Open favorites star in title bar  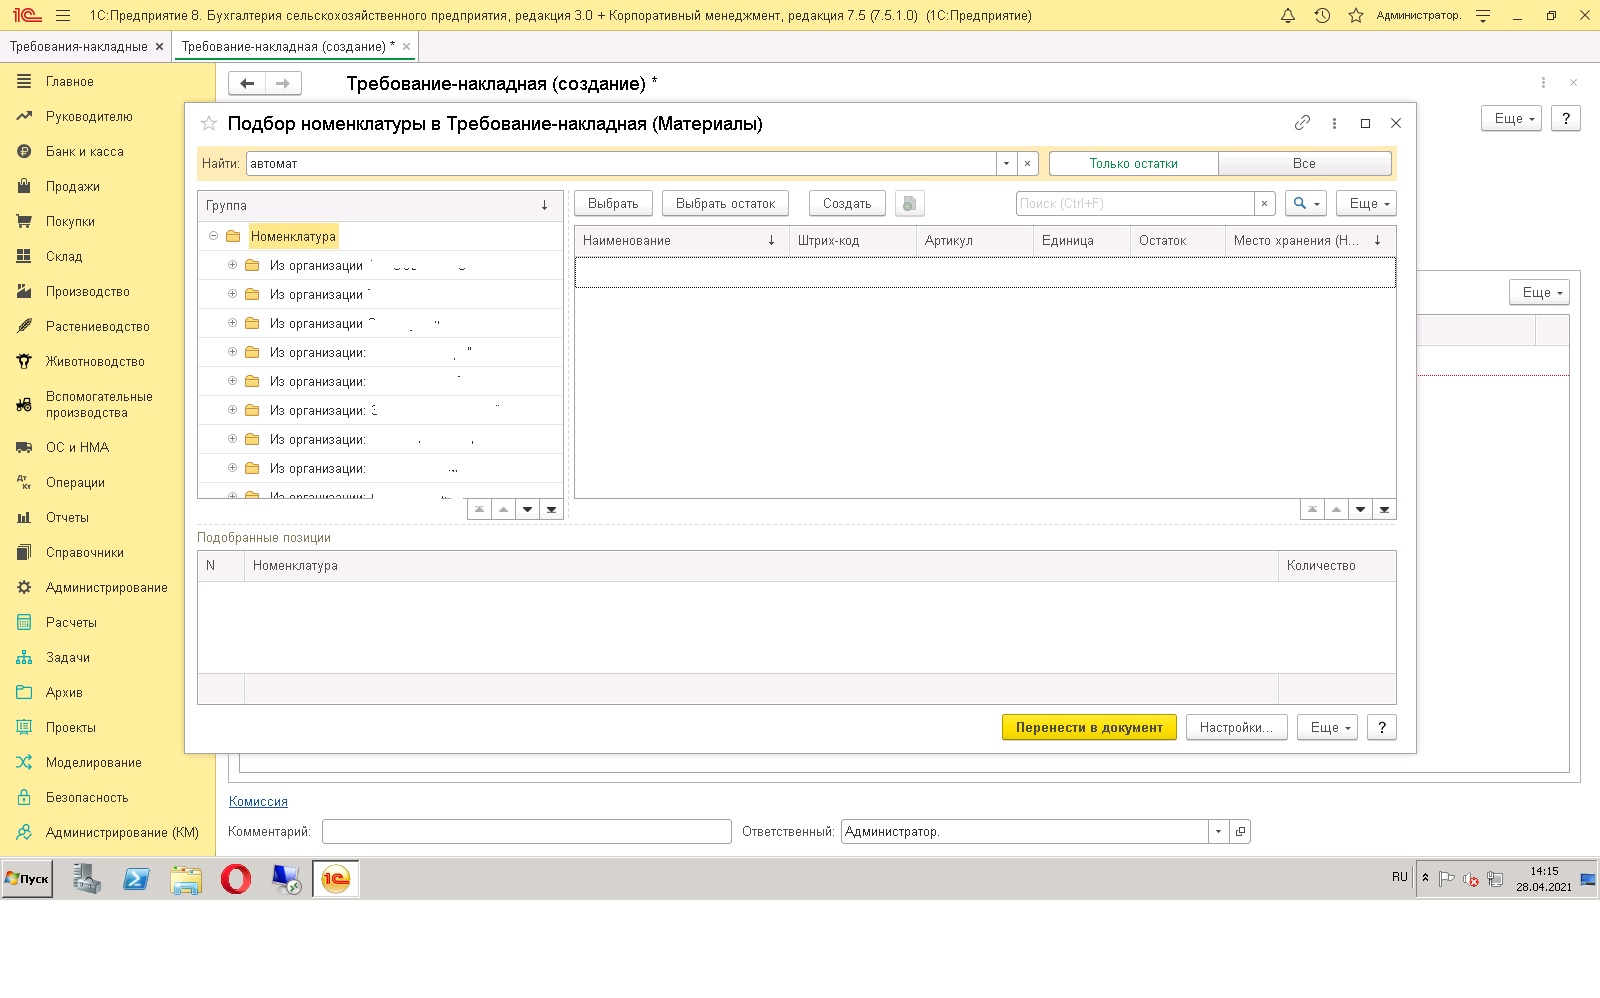[x=1356, y=15]
